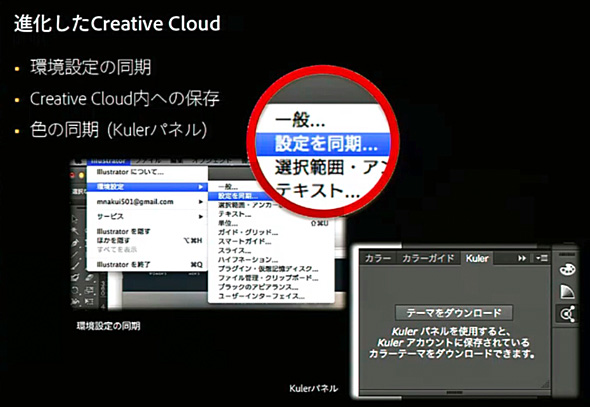Switch to the カラー tab
This screenshot has width=590, height=407.
[x=378, y=259]
